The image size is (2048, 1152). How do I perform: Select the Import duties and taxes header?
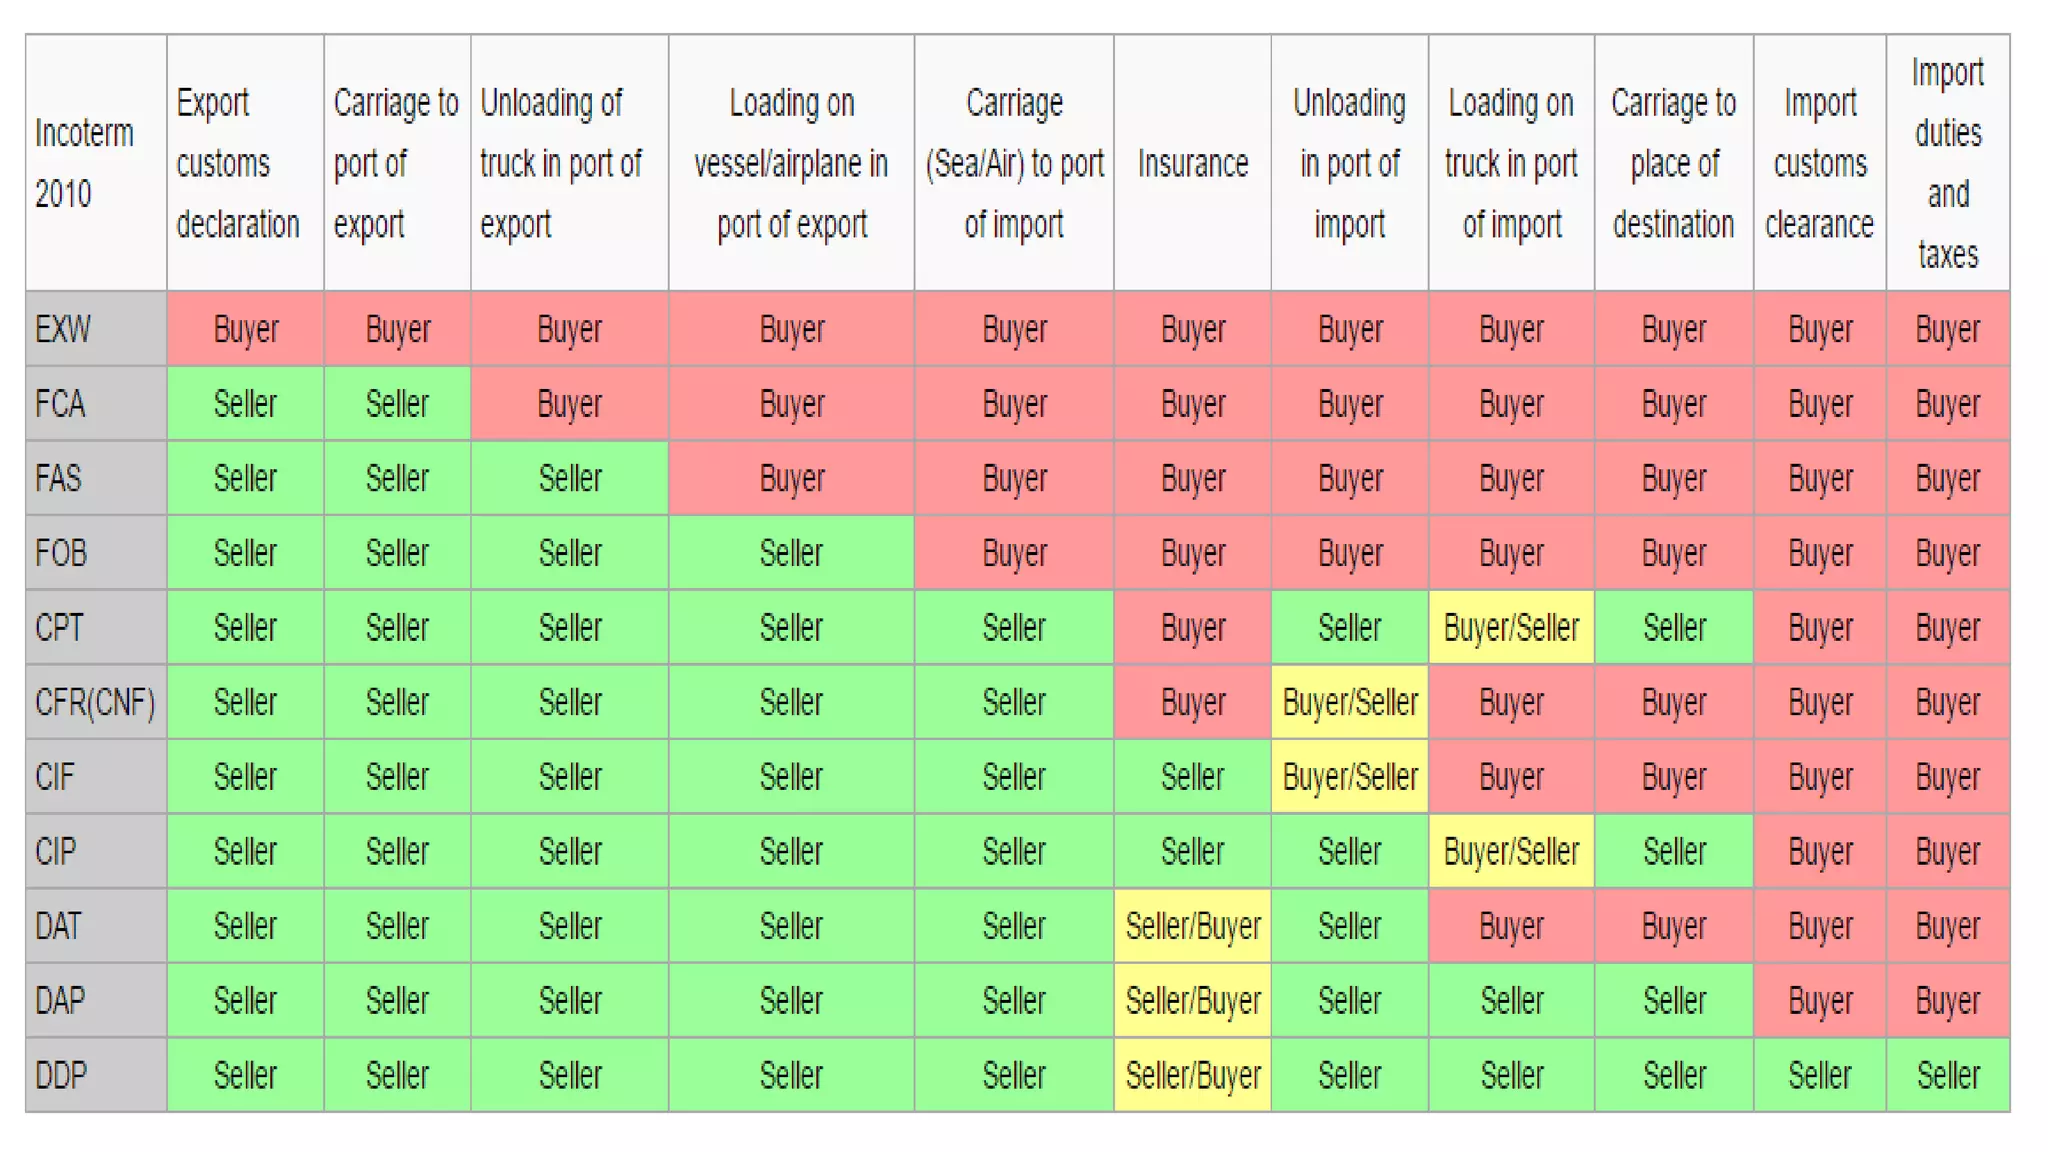pos(1947,163)
